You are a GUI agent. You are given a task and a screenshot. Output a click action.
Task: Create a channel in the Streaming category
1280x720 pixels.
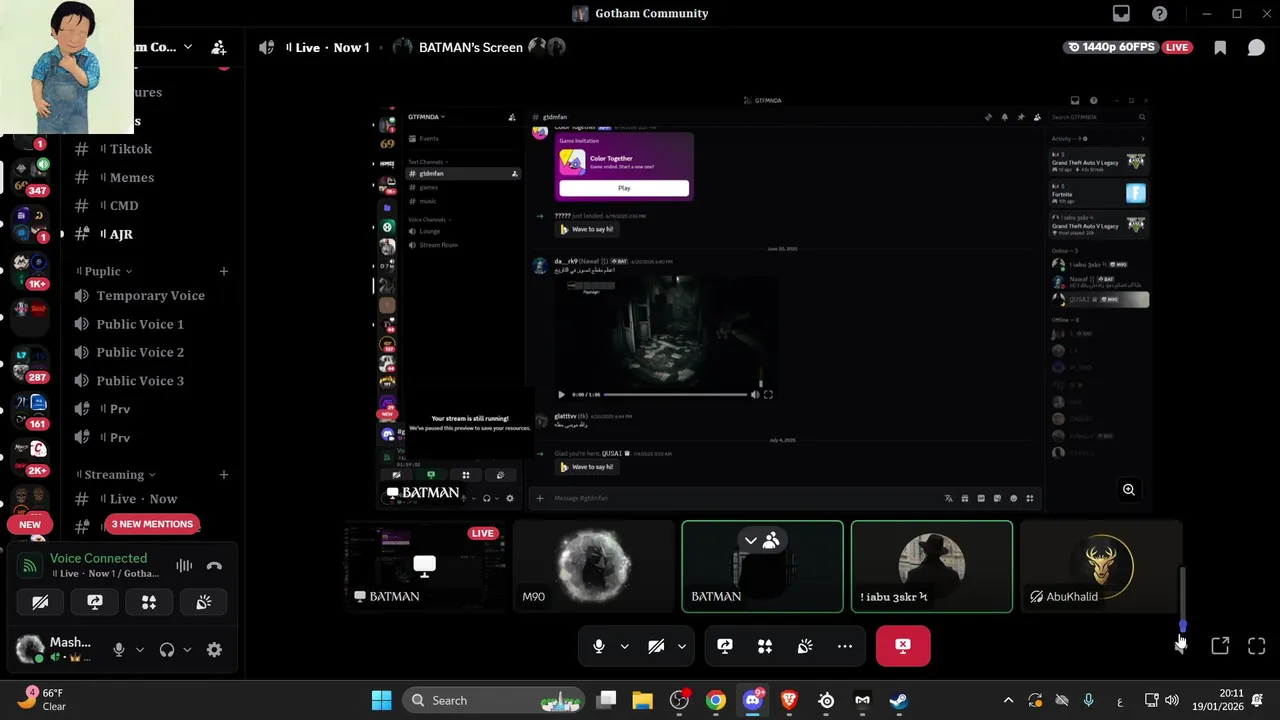(x=224, y=475)
